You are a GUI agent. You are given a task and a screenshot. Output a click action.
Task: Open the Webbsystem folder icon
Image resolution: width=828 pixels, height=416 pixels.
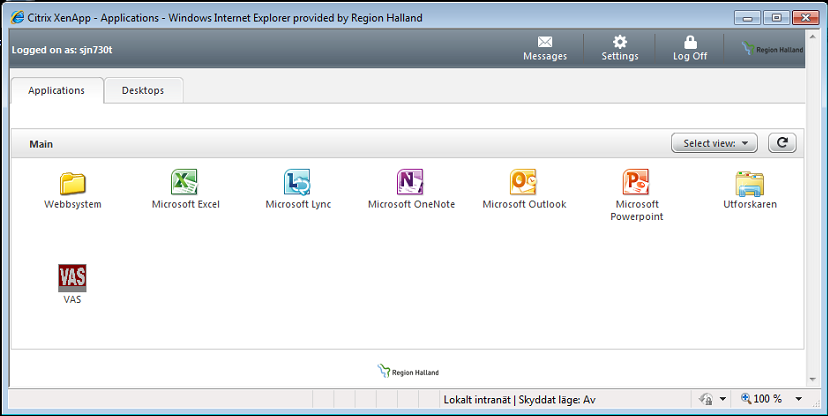tap(72, 183)
